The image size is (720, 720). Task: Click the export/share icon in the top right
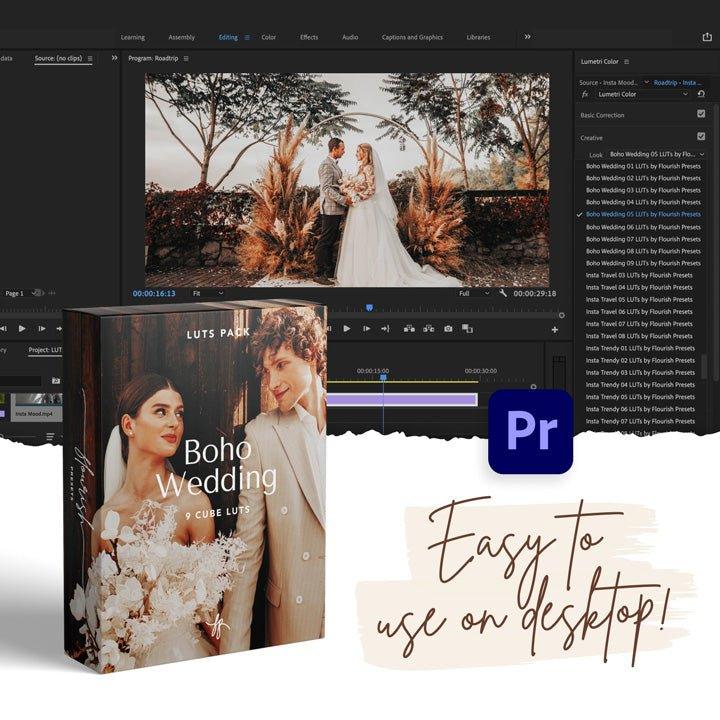[708, 37]
